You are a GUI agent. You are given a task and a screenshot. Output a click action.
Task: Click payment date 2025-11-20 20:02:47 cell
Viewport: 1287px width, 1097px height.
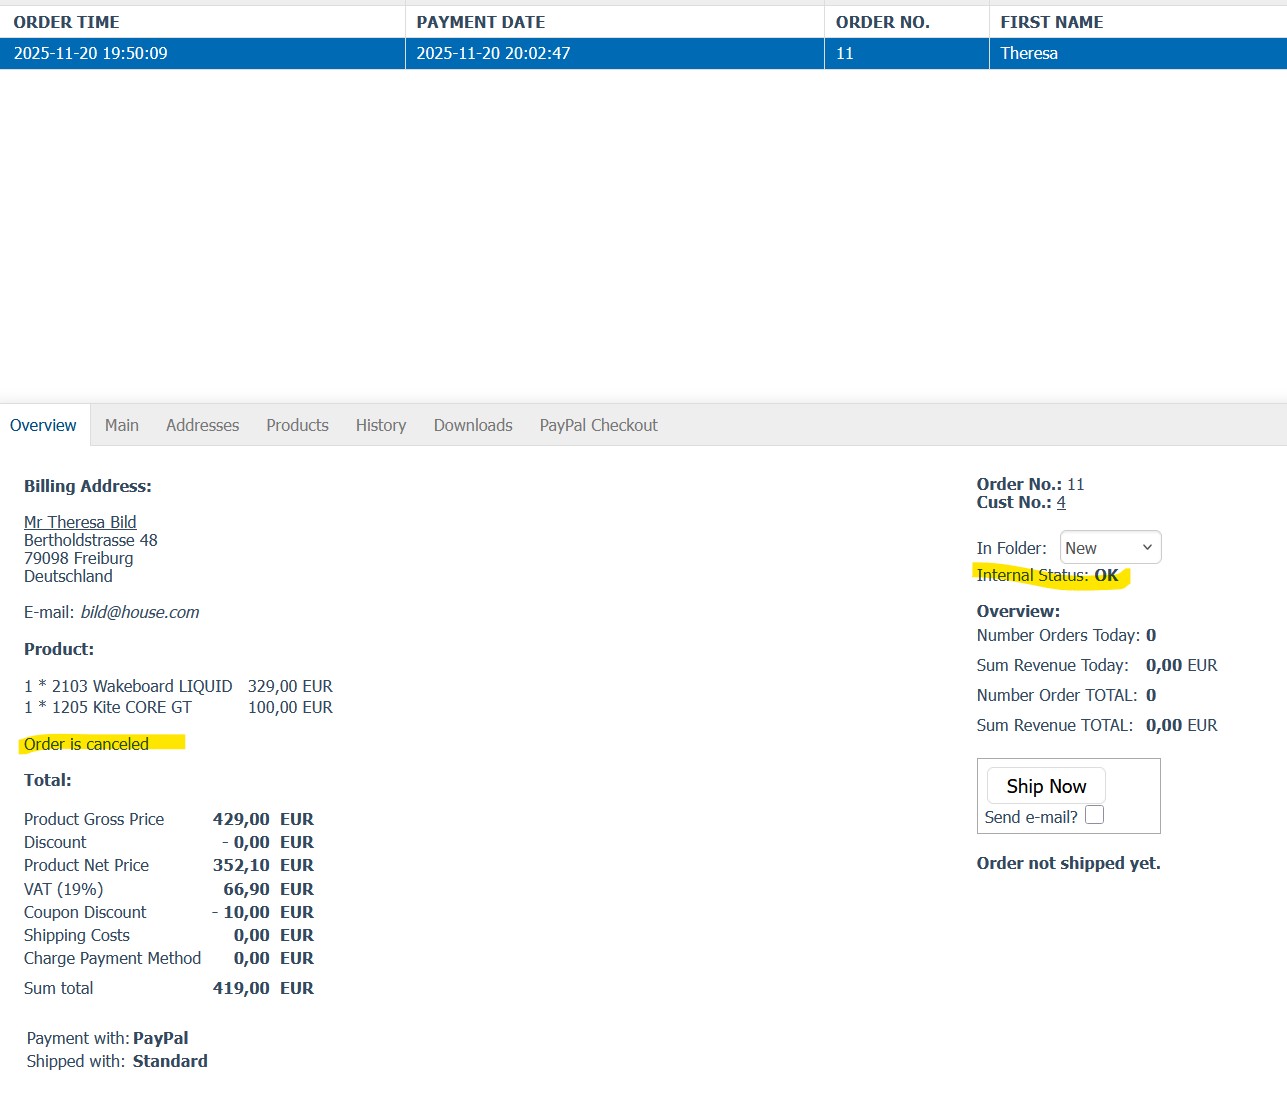(493, 54)
